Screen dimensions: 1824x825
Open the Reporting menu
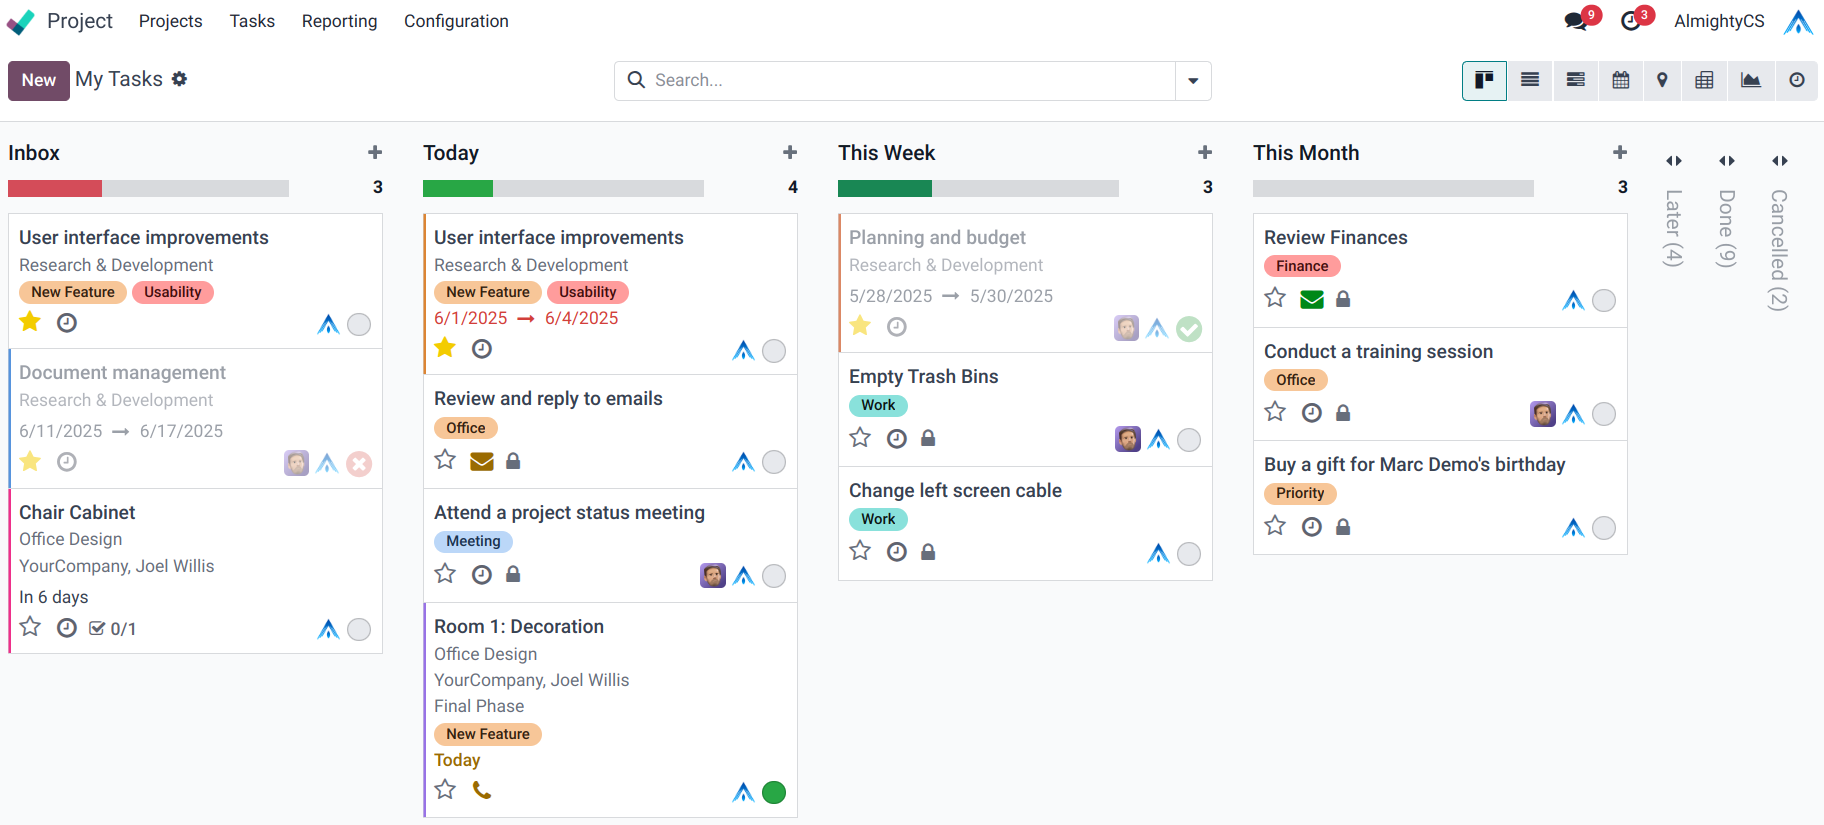pyautogui.click(x=339, y=21)
